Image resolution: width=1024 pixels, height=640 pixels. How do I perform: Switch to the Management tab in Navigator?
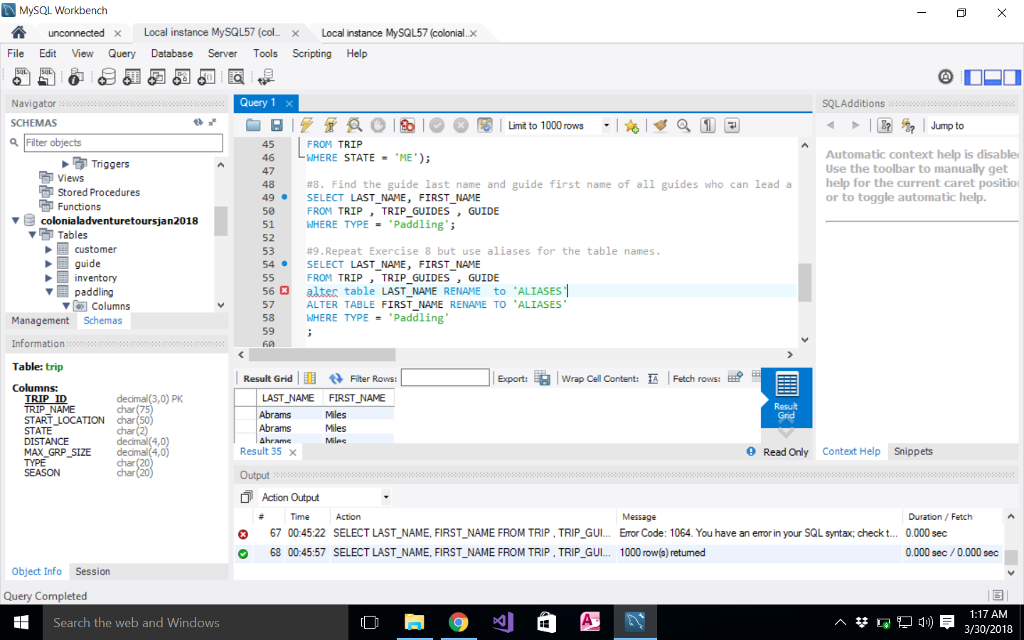pyautogui.click(x=40, y=321)
